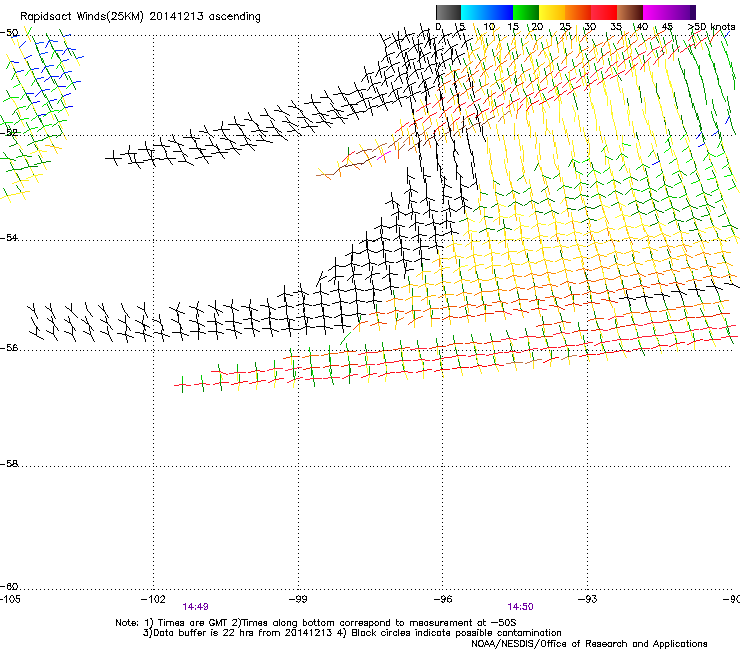Click the single magenta wind barb near -52
740x650 pixels.
384,155
